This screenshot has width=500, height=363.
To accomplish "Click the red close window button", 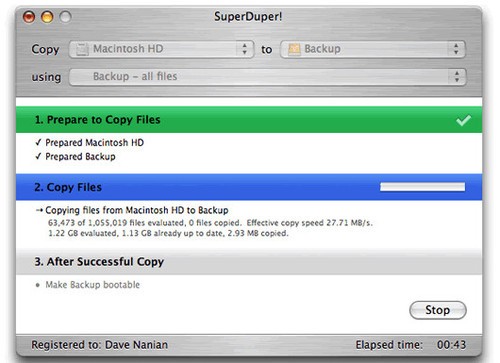I will coord(29,17).
